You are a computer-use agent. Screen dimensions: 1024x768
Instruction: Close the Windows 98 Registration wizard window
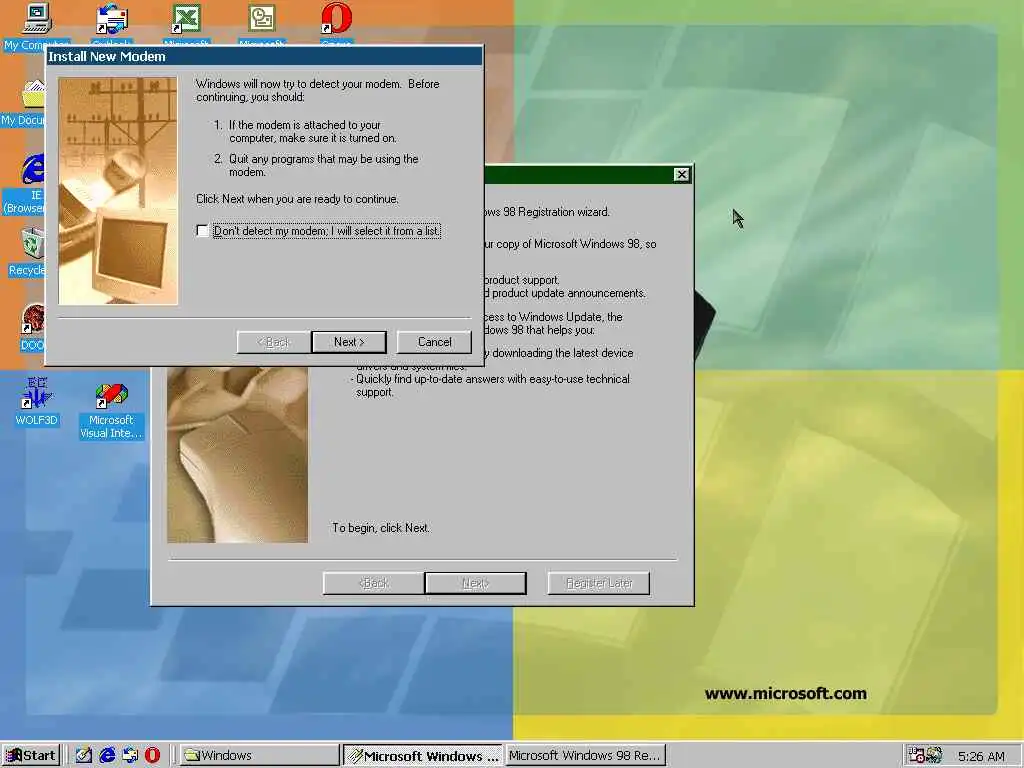pos(681,174)
